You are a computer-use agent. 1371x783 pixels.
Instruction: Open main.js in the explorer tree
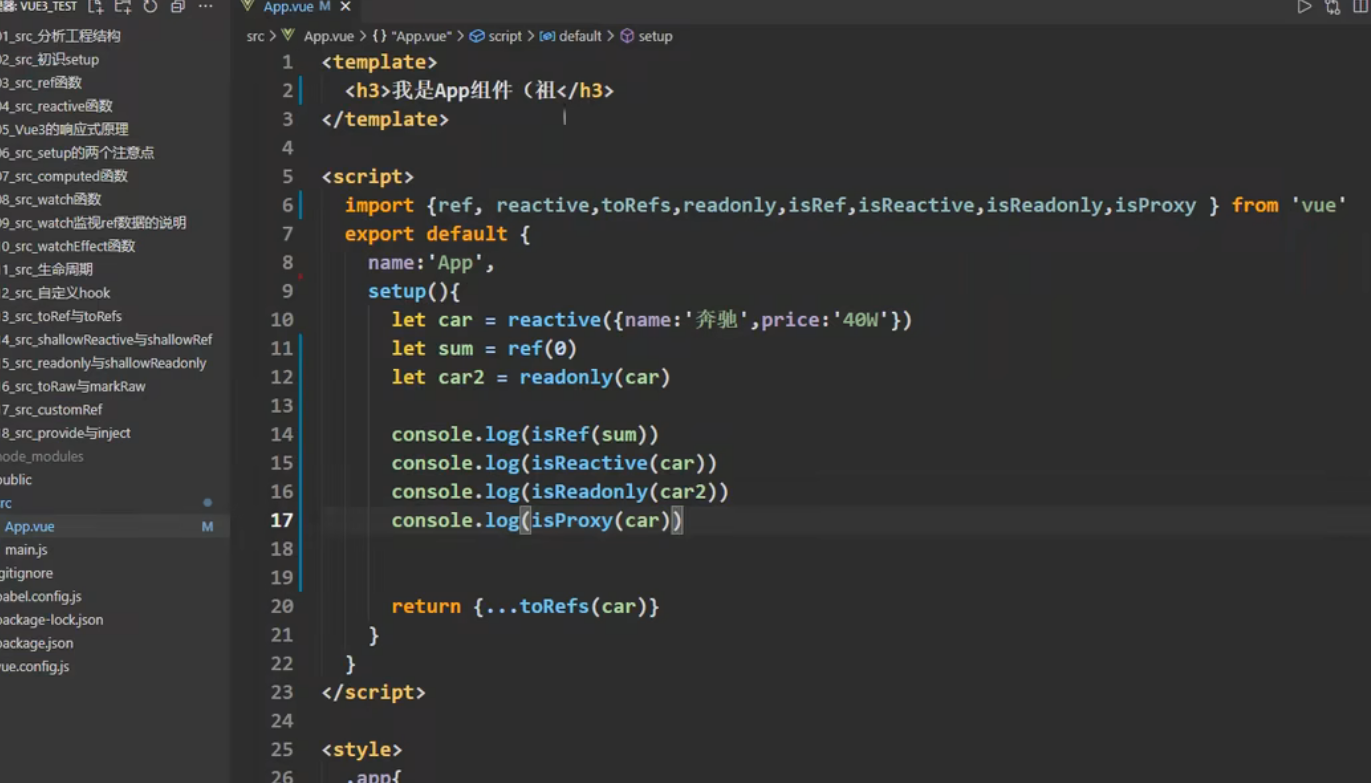26,550
